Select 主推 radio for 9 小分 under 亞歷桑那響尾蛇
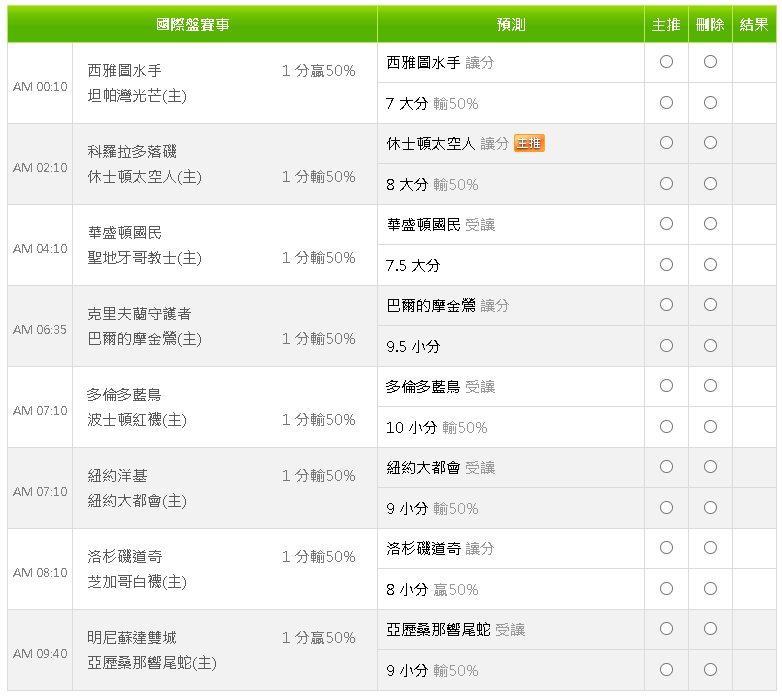Screen dimensions: 782x696 click(666, 670)
